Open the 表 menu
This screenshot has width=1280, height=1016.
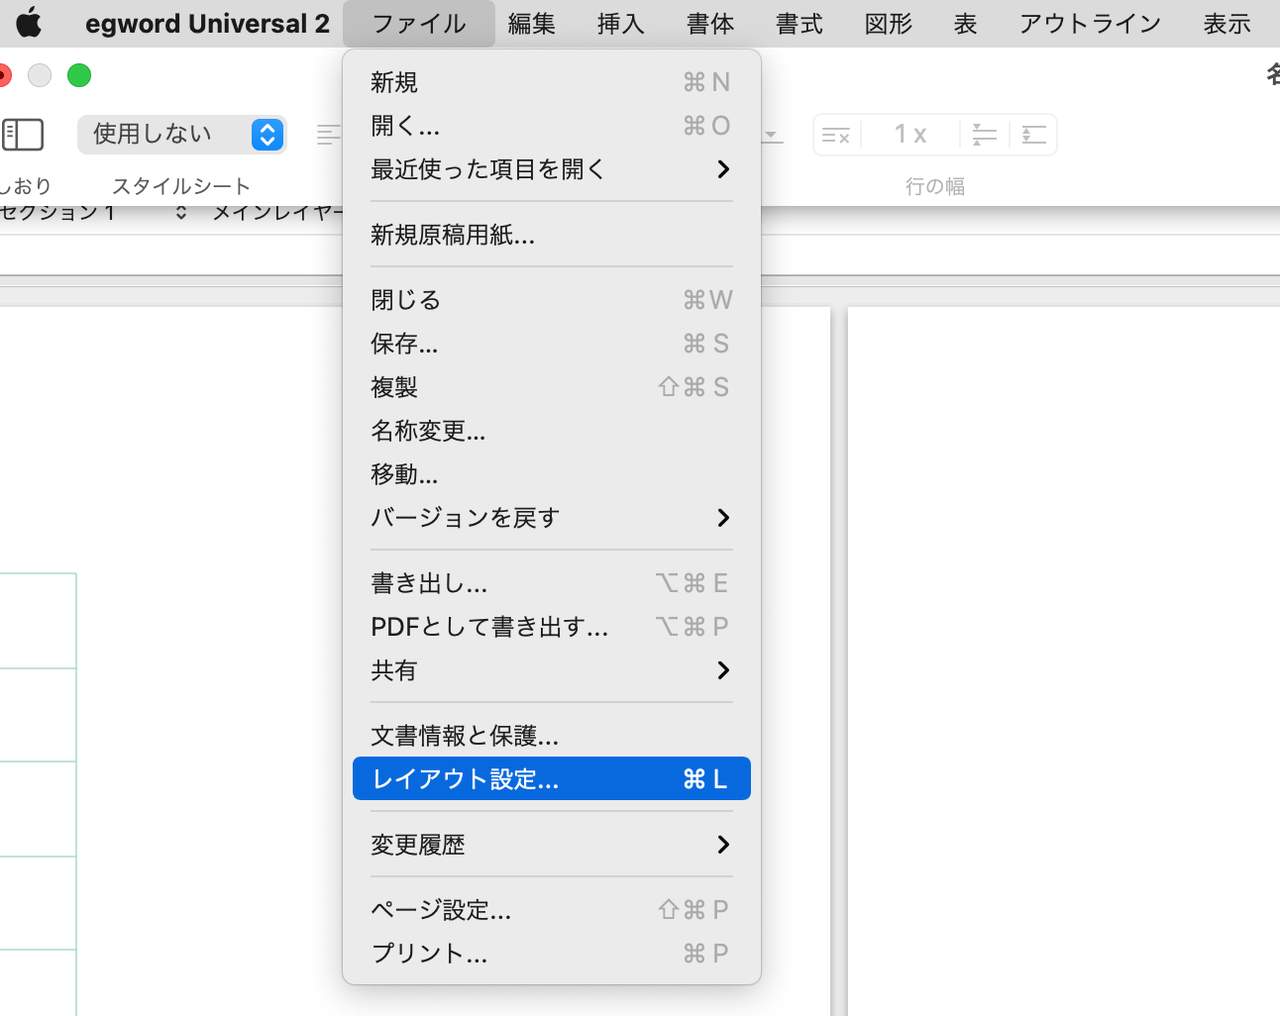coord(965,23)
